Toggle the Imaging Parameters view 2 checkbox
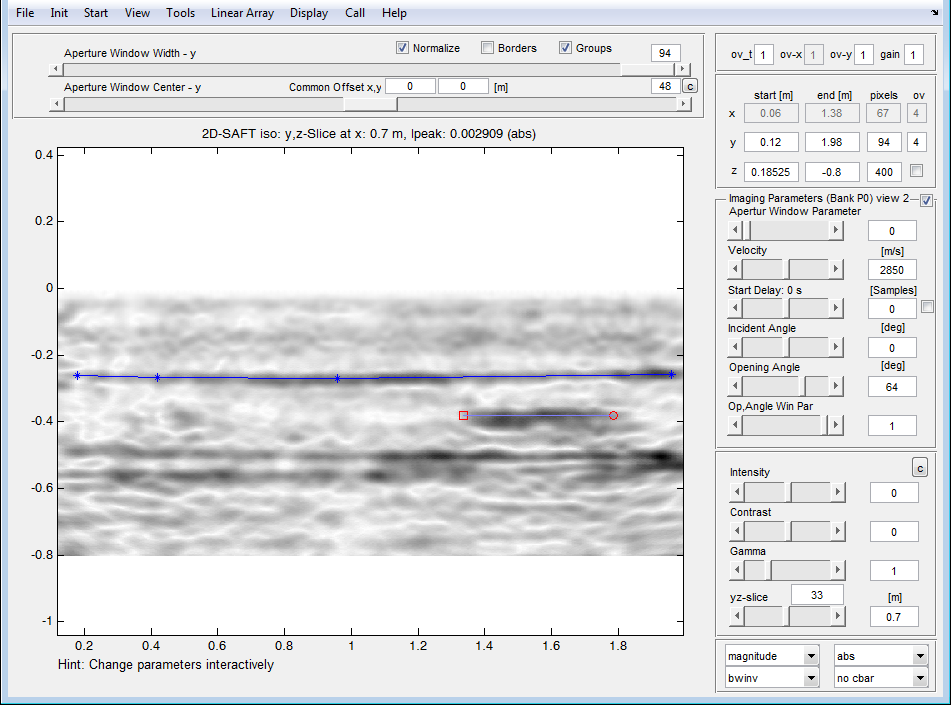 tap(926, 200)
